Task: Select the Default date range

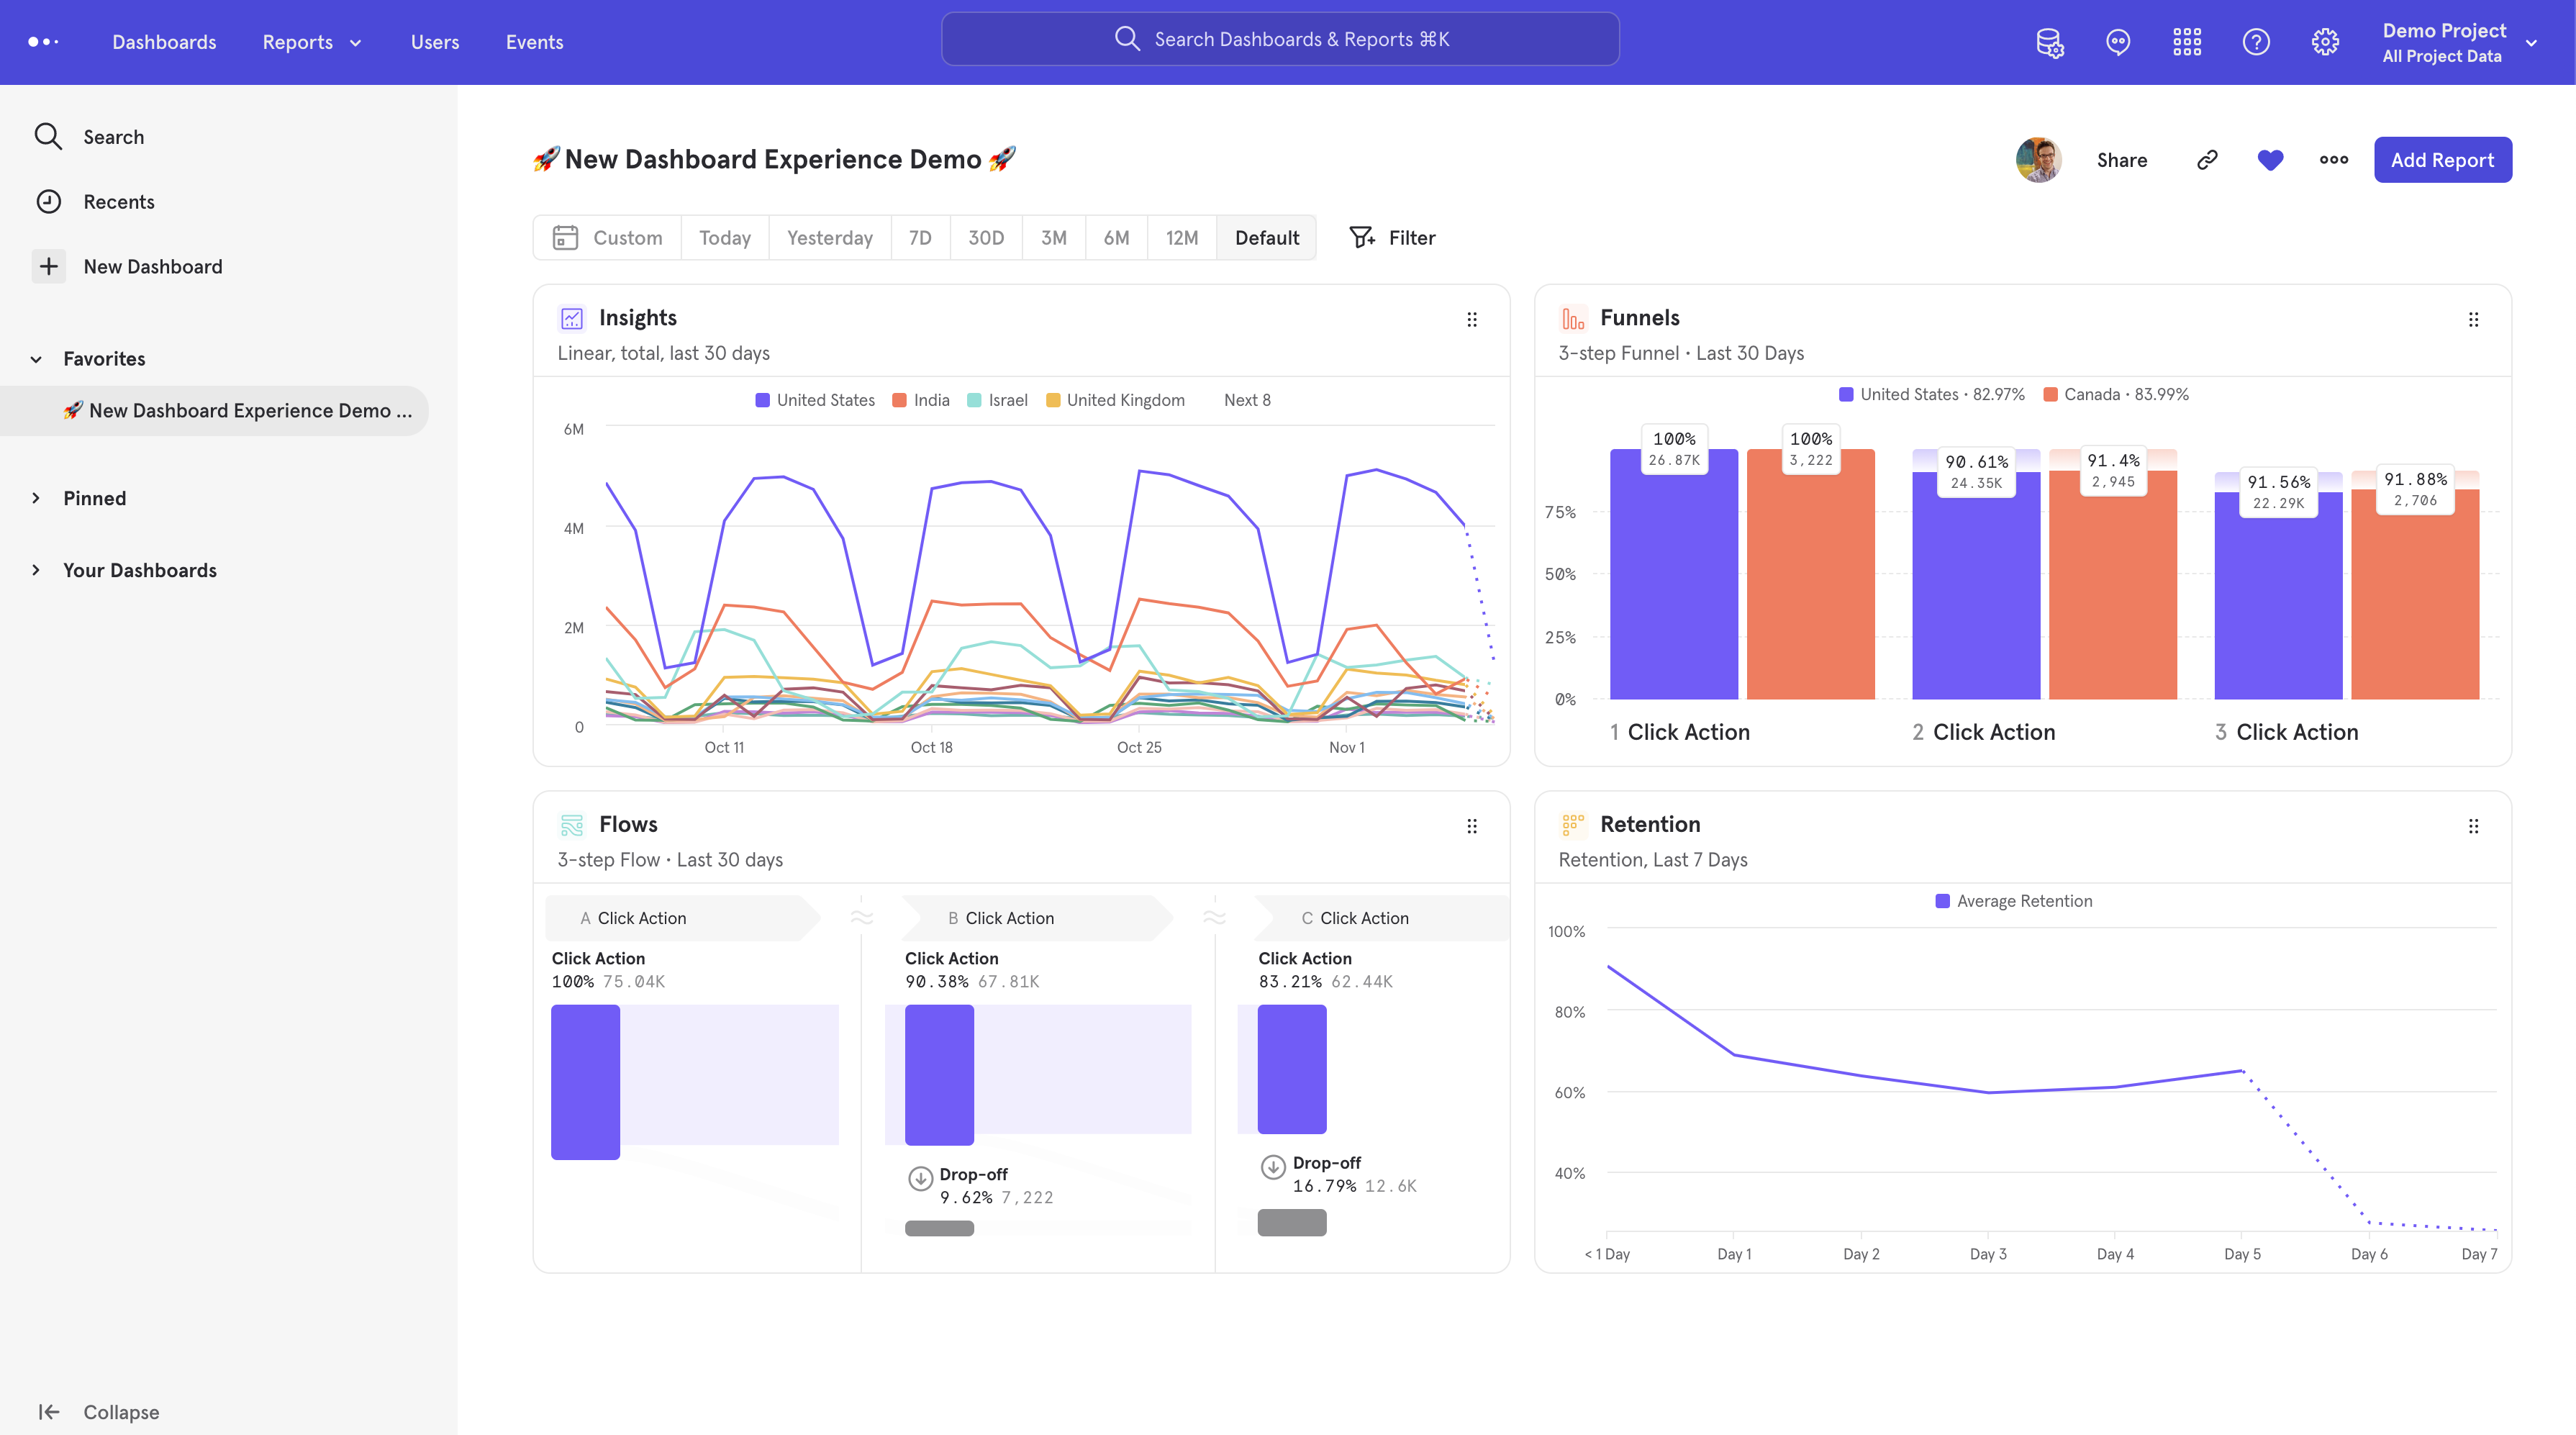Action: pos(1267,238)
